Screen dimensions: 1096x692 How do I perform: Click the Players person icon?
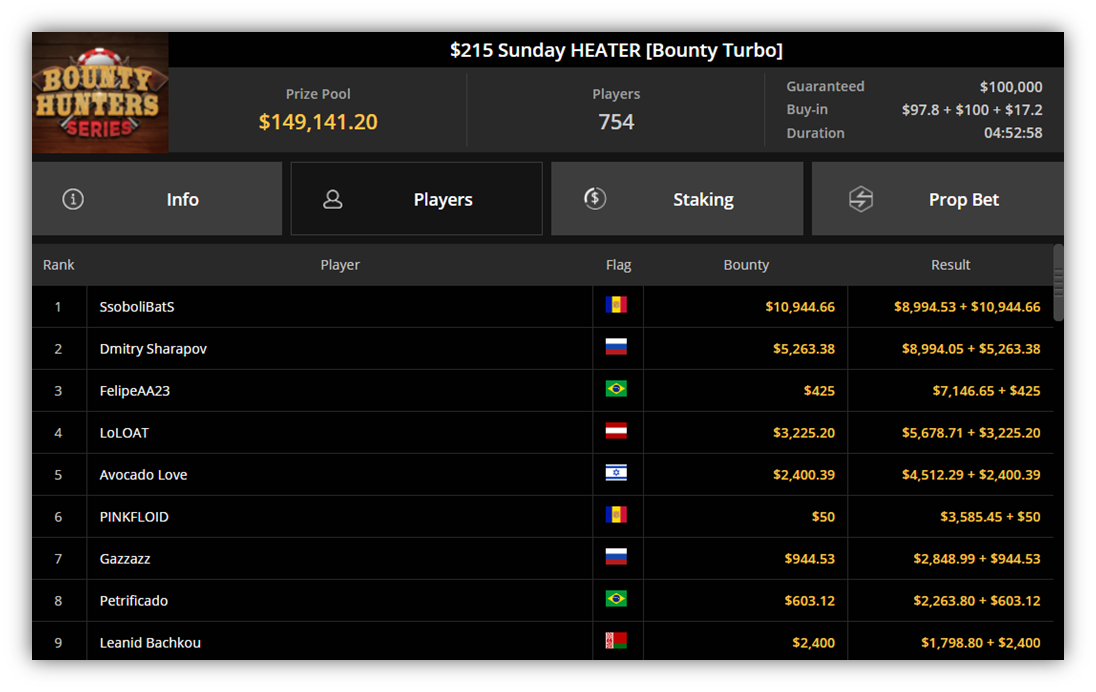[333, 199]
